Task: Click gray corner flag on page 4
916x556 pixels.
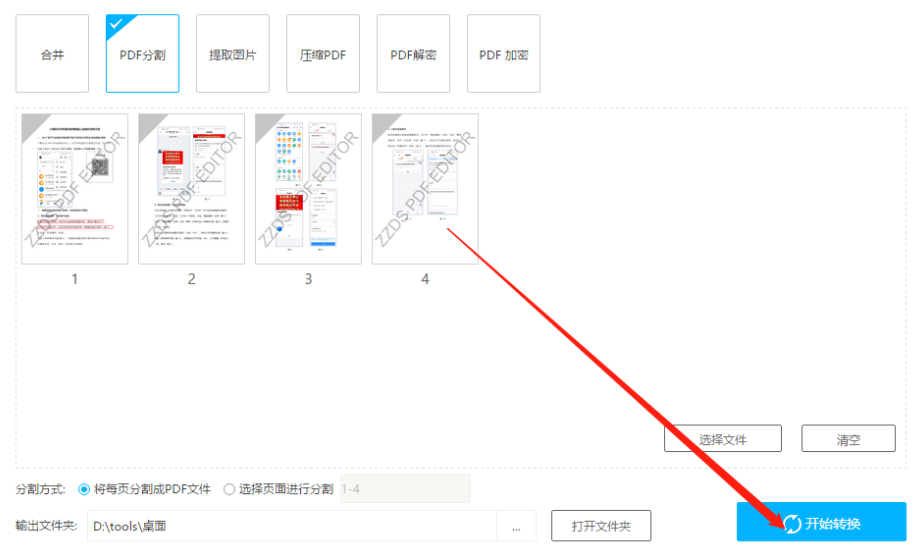Action: (385, 126)
